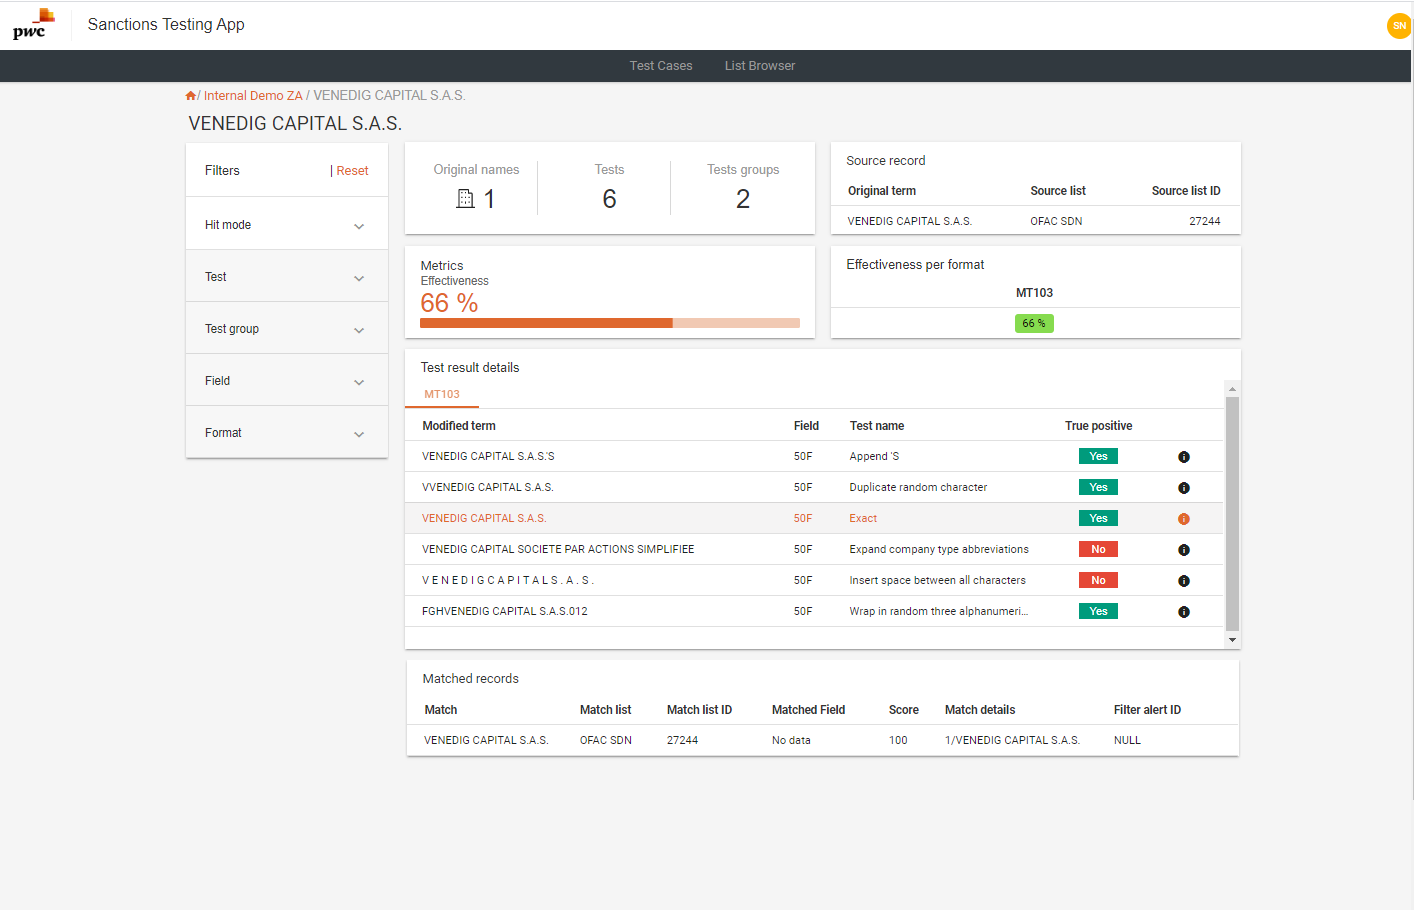The image size is (1420, 916).
Task: Open info icon for Insert space between characters
Action: (x=1183, y=581)
